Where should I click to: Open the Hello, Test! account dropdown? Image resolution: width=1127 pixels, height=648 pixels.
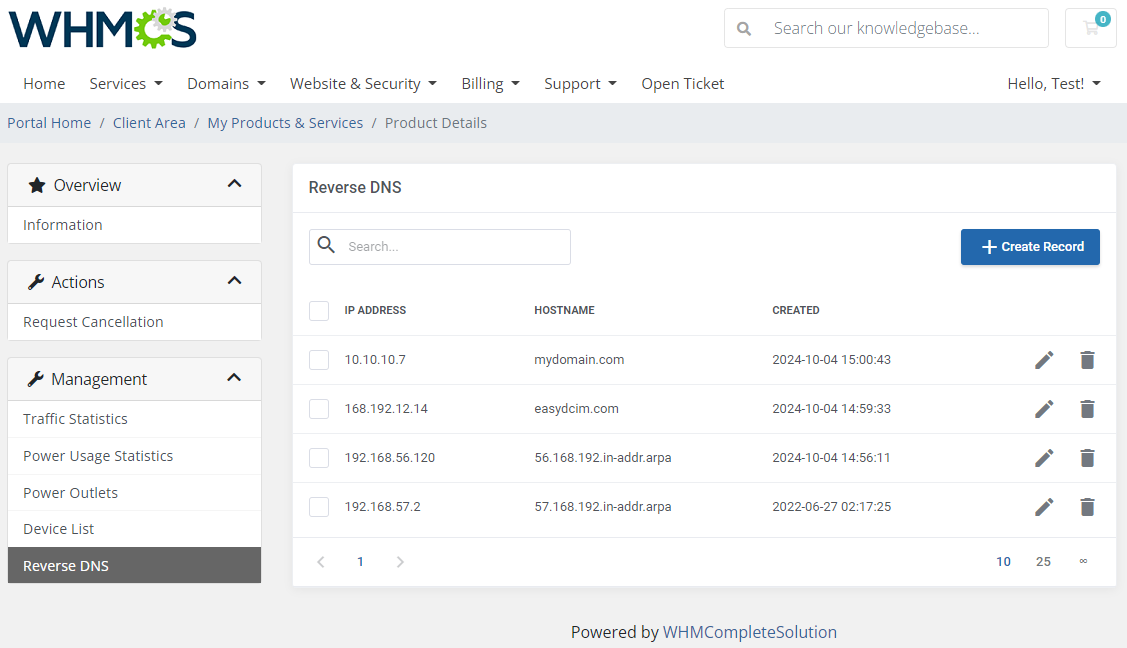(1053, 83)
